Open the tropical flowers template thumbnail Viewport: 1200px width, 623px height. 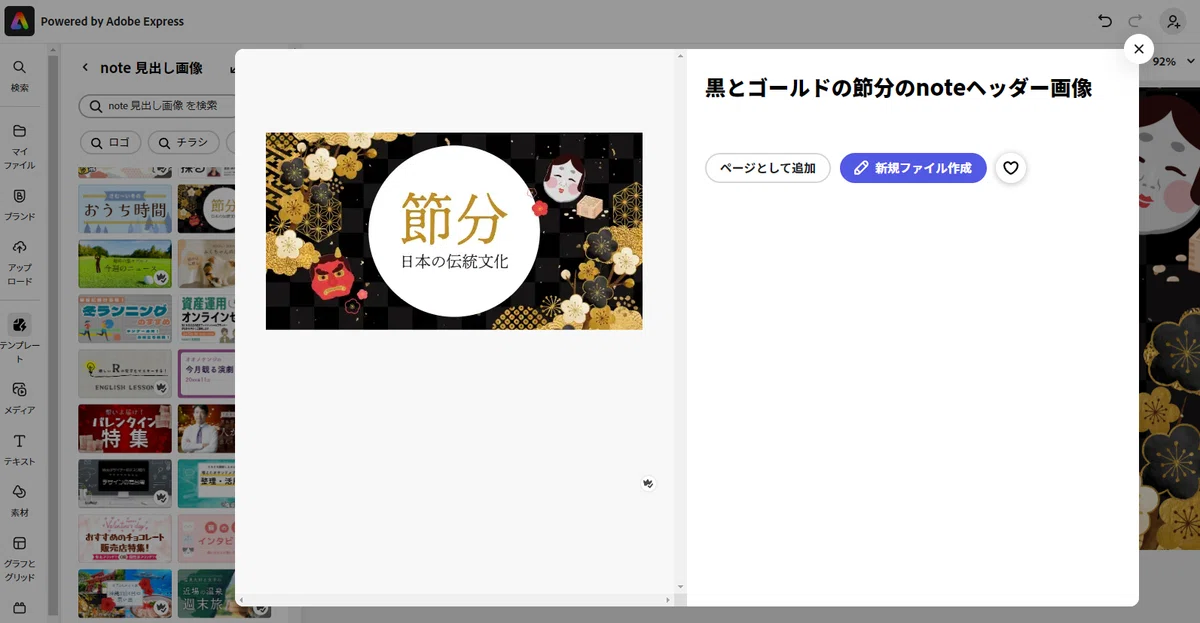(x=125, y=593)
